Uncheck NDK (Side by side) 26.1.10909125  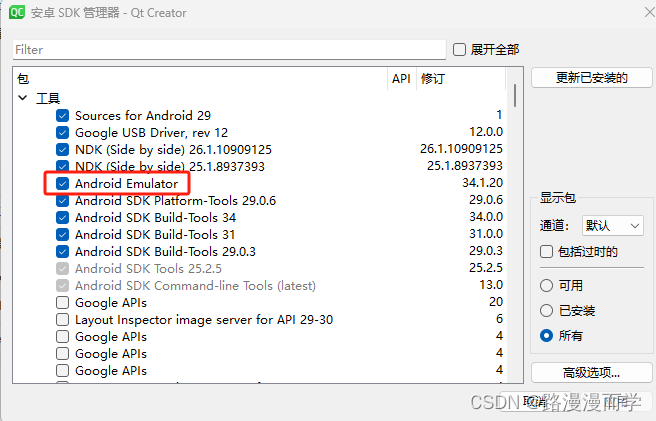62,149
